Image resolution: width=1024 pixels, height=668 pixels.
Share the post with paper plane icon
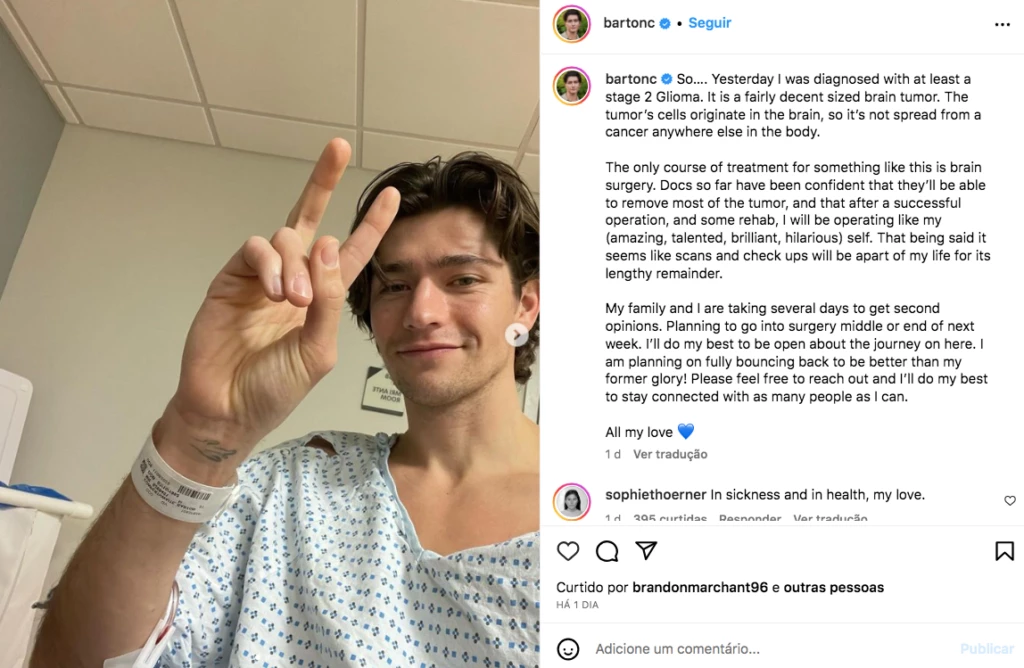pyautogui.click(x=646, y=550)
